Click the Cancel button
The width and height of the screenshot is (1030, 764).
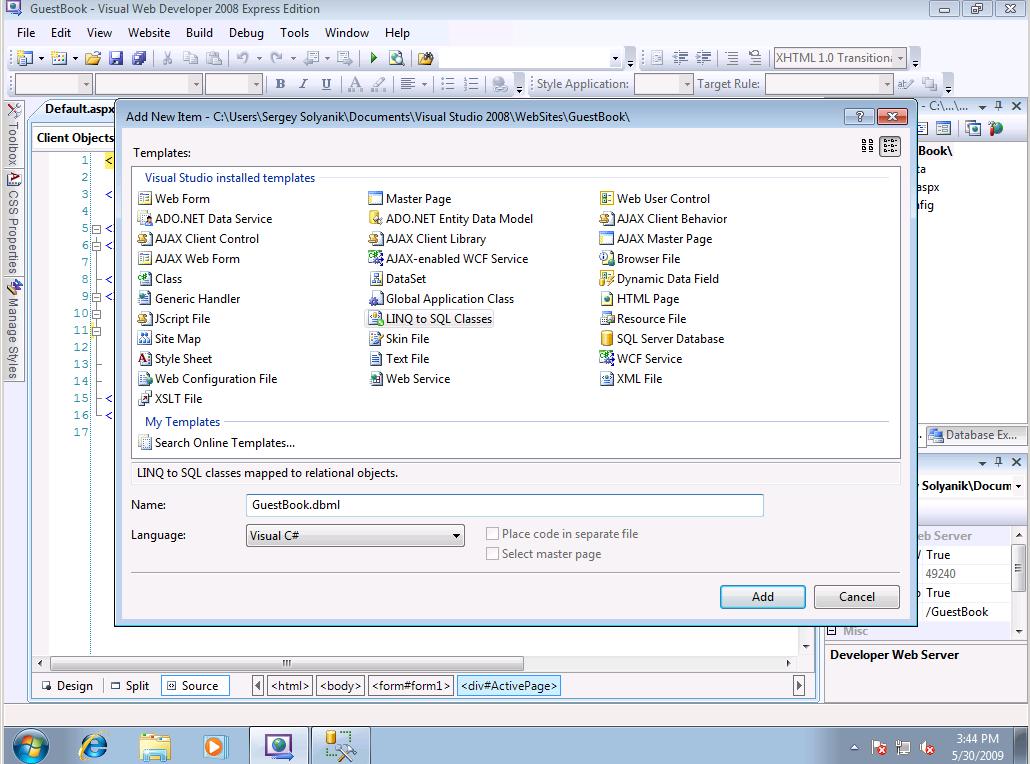coord(857,596)
